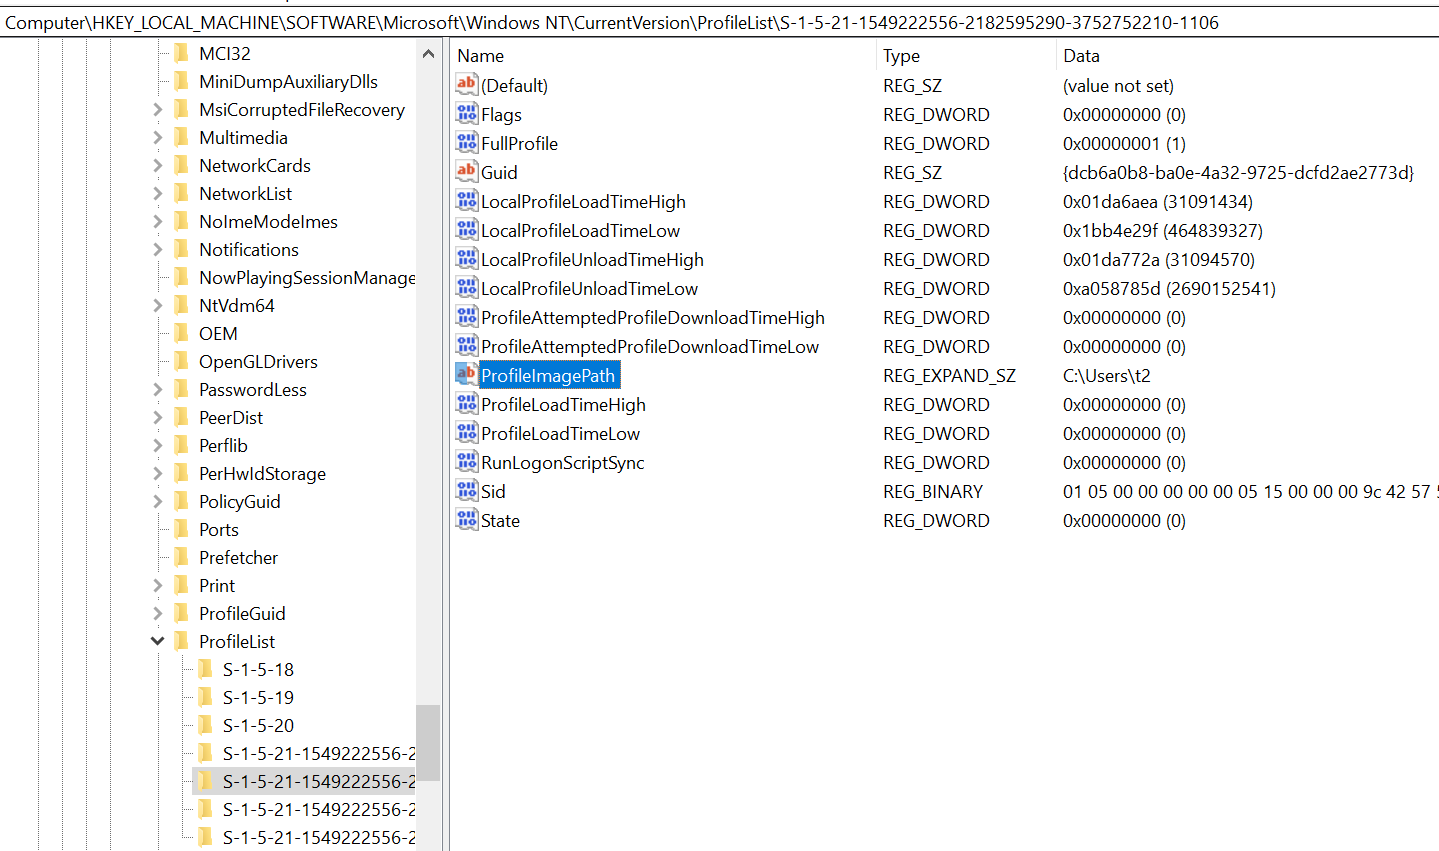The width and height of the screenshot is (1439, 851).
Task: Click the tree panel scrollbar thumb
Action: coord(428,742)
